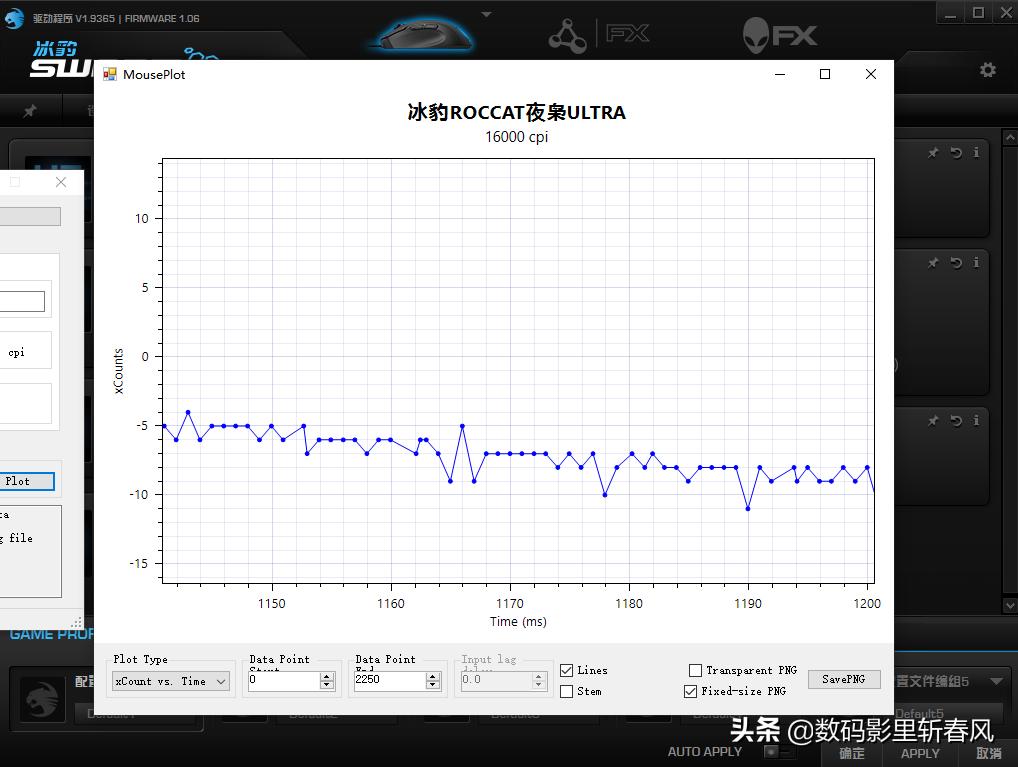Click the SavePNG button
This screenshot has height=767, width=1018.
coord(843,679)
